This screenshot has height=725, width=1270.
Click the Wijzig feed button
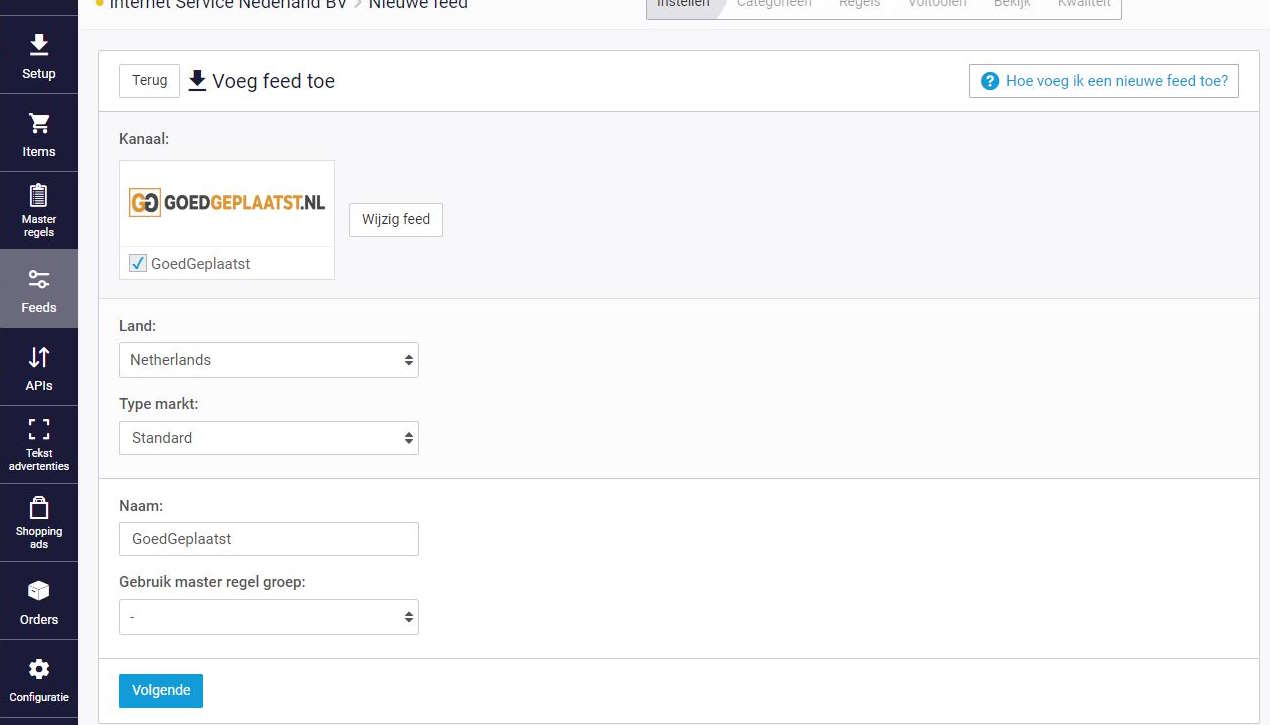[396, 220]
